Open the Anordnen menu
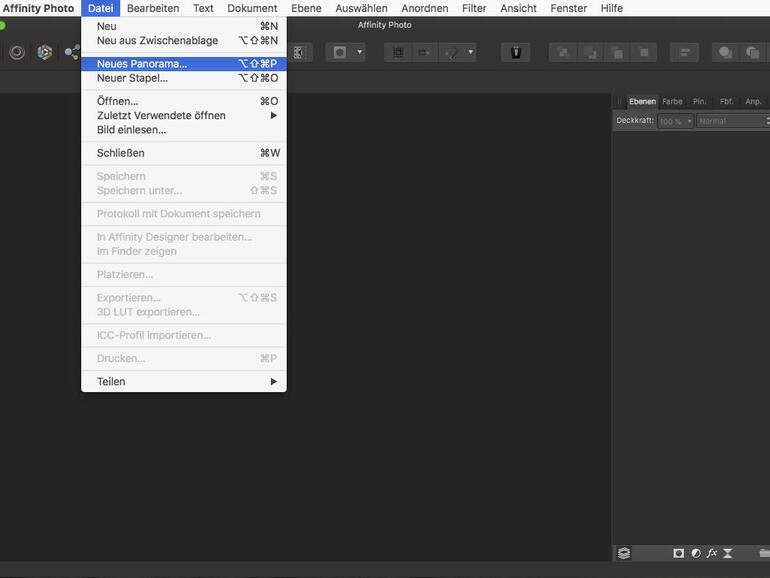Screen dimensions: 770x578 (424, 8)
